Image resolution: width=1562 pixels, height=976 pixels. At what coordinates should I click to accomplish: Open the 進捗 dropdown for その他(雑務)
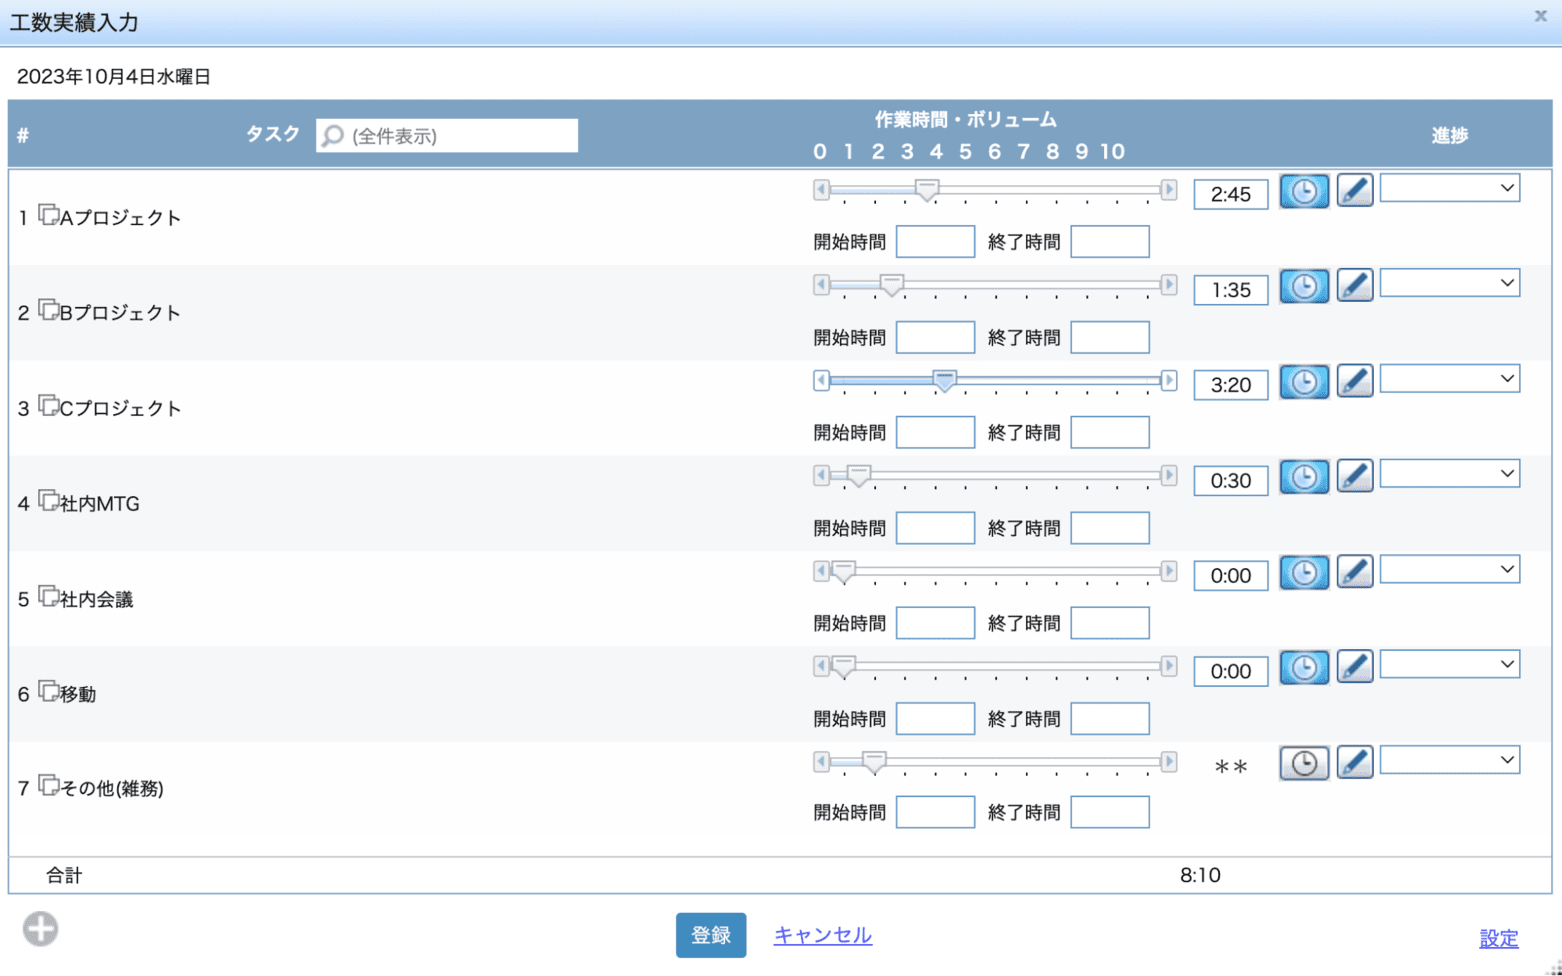point(1449,760)
